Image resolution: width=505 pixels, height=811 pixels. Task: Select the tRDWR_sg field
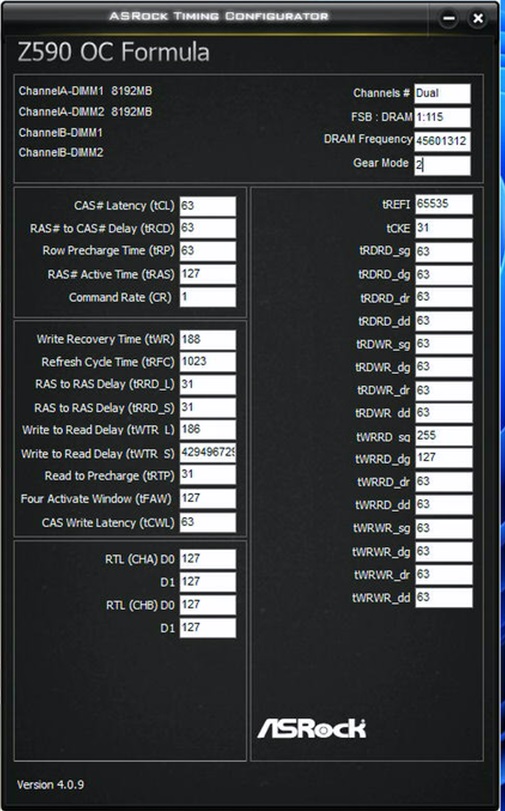443,344
